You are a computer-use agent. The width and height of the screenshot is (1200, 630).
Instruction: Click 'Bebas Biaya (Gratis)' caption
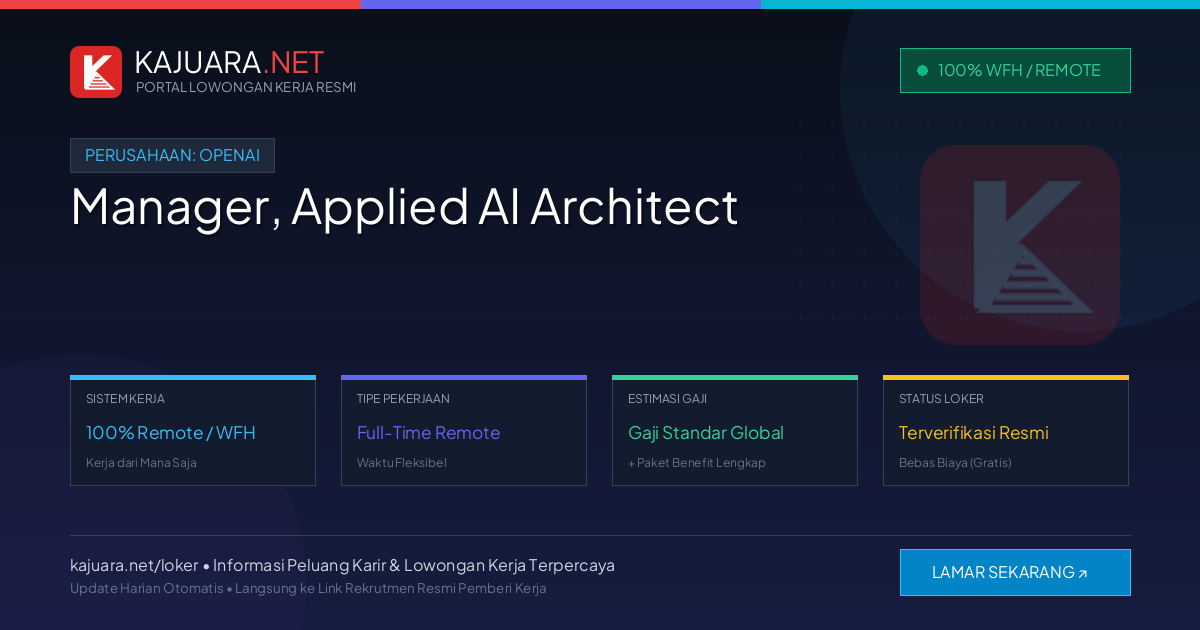click(x=955, y=463)
